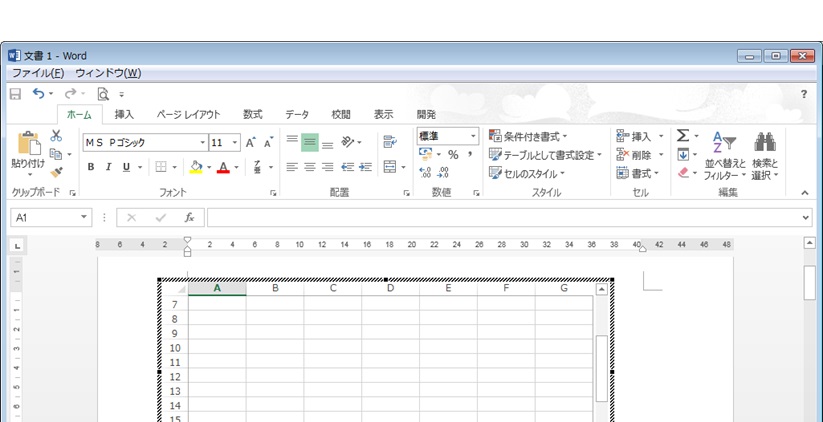The height and width of the screenshot is (422, 823).
Task: Apply red font color A
Action: tap(223, 167)
